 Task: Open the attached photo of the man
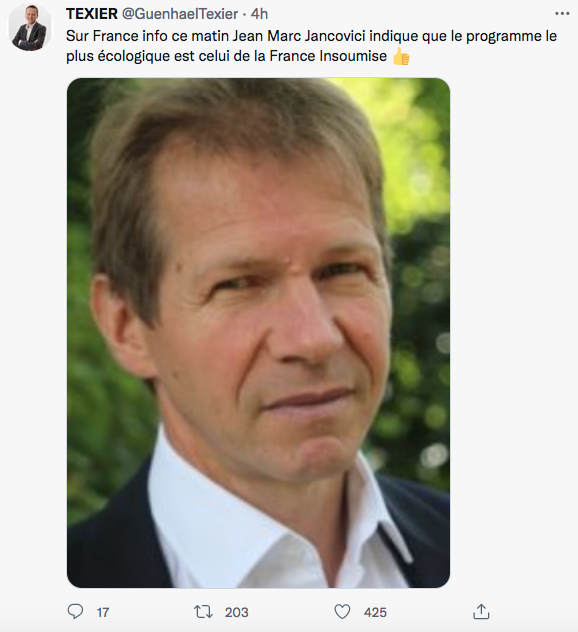tap(258, 333)
